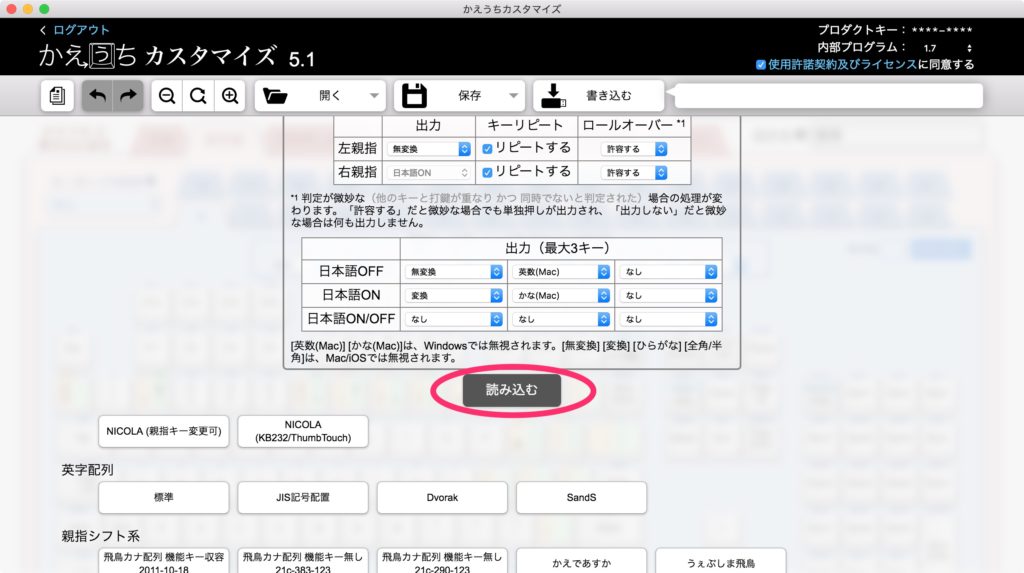
Task: Open the 使用許諾契約及びライセンス link
Action: click(x=842, y=64)
